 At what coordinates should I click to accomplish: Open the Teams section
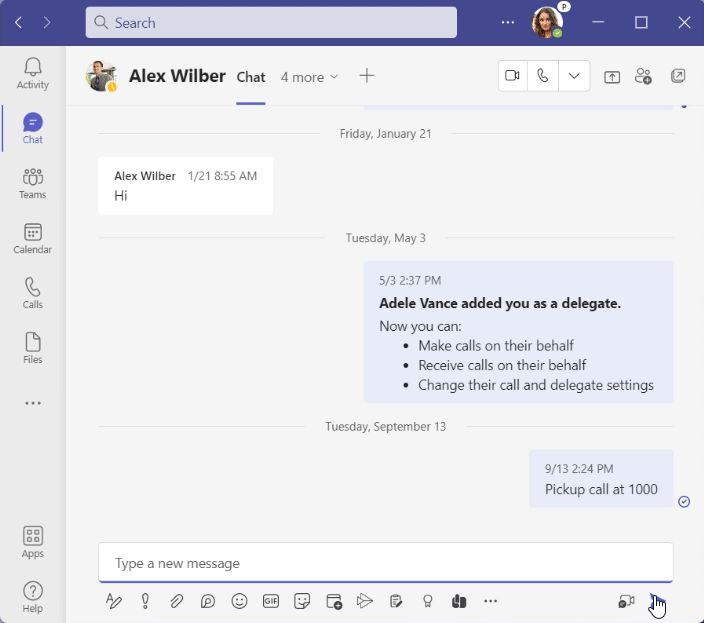point(33,184)
